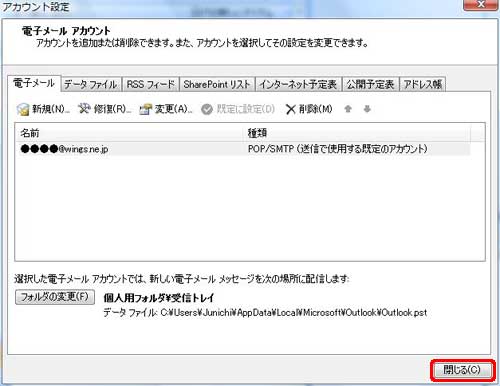Screen dimensions: 500x386
Task: Click the Outlook.pst data file path
Action: point(294,313)
